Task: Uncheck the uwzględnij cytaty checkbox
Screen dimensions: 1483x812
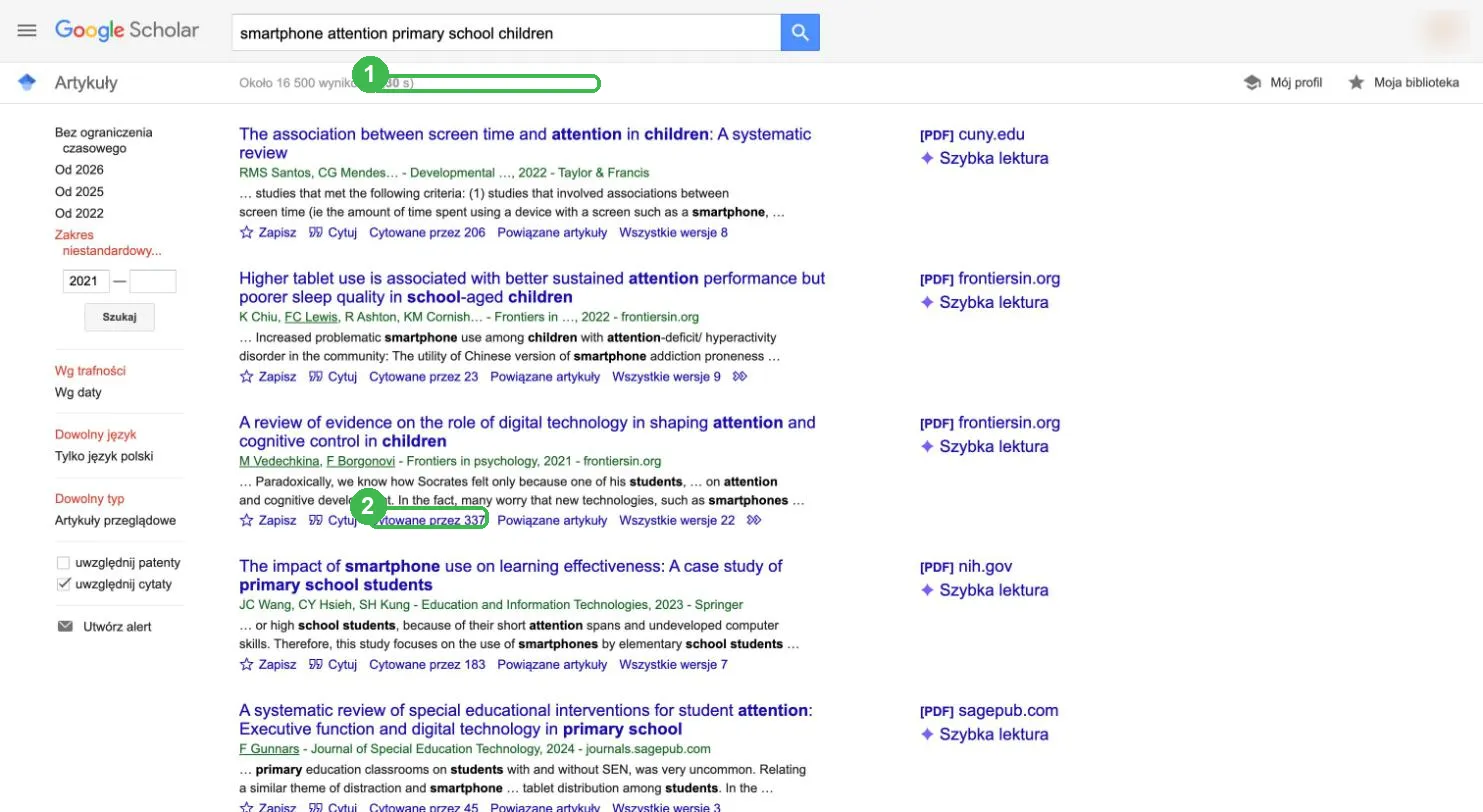Action: point(64,585)
